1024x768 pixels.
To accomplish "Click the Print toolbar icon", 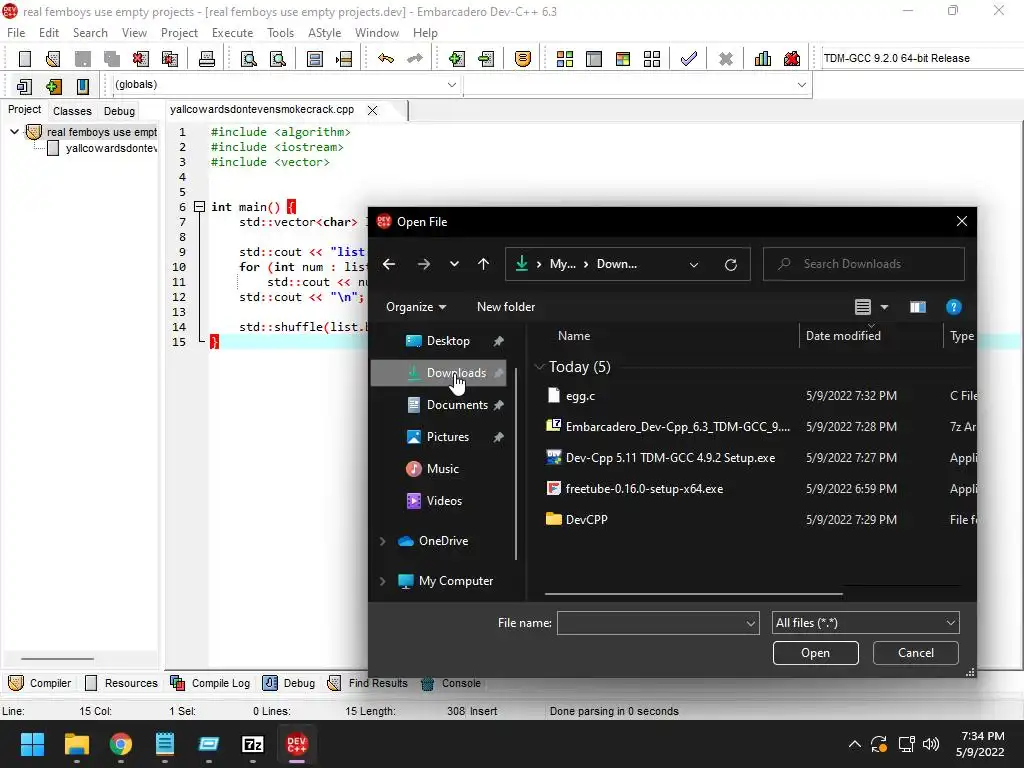I will (206, 59).
